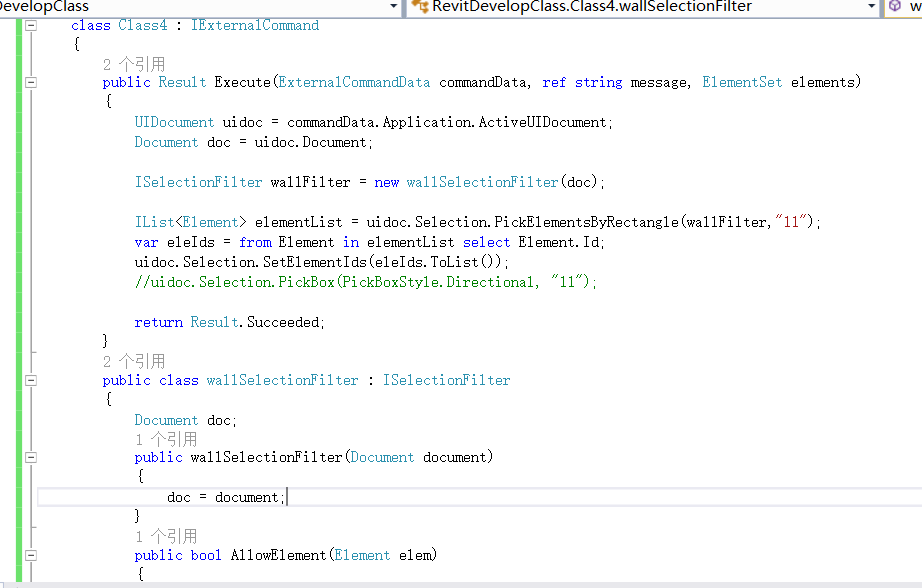Click the "11" string in PickElementsByRectangle

[791, 222]
